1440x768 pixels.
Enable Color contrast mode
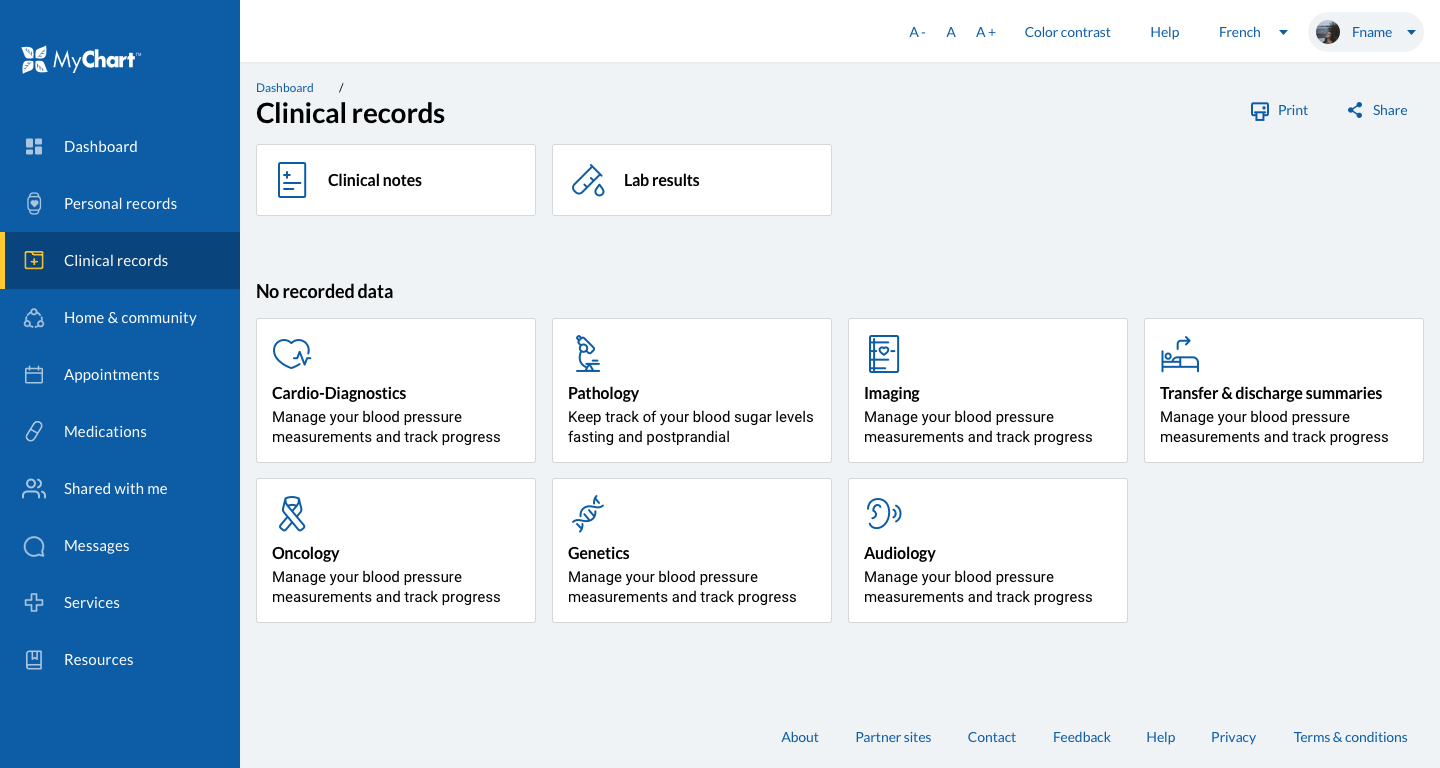(x=1067, y=31)
